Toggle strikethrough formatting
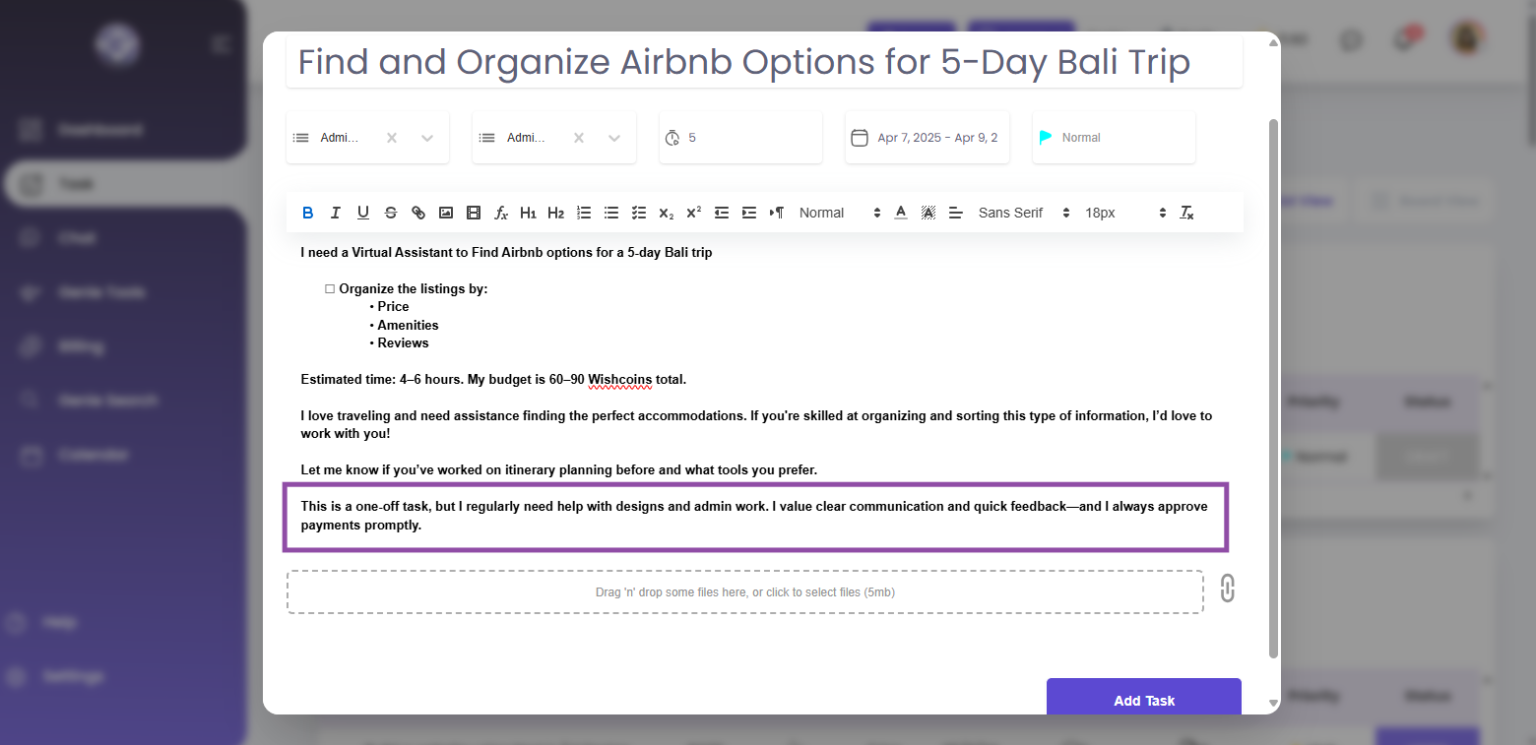Viewport: 1536px width, 745px height. click(x=391, y=213)
